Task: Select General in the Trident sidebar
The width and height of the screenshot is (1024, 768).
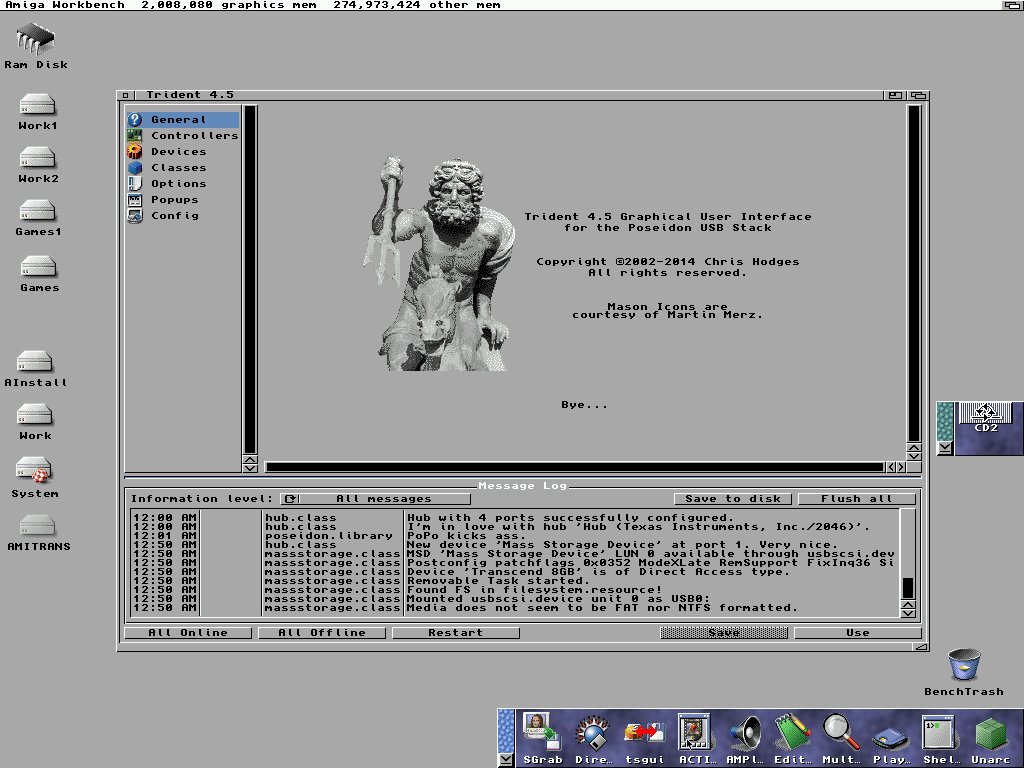Action: coord(183,120)
